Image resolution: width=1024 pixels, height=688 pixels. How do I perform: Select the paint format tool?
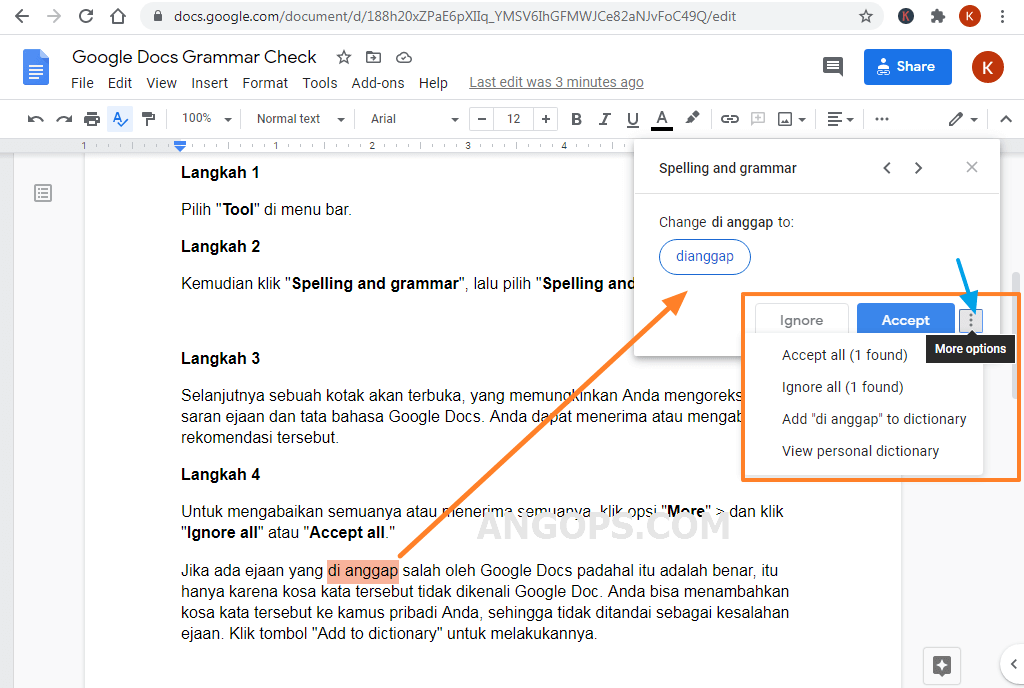click(x=149, y=119)
